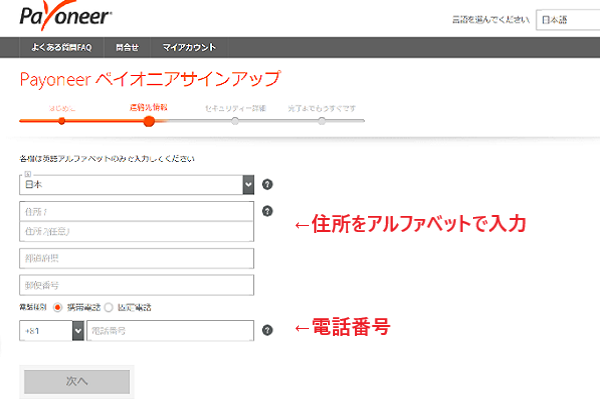Click the セキュリティー詳細 step label
Viewport: 600px width, 400px height.
tap(235, 108)
